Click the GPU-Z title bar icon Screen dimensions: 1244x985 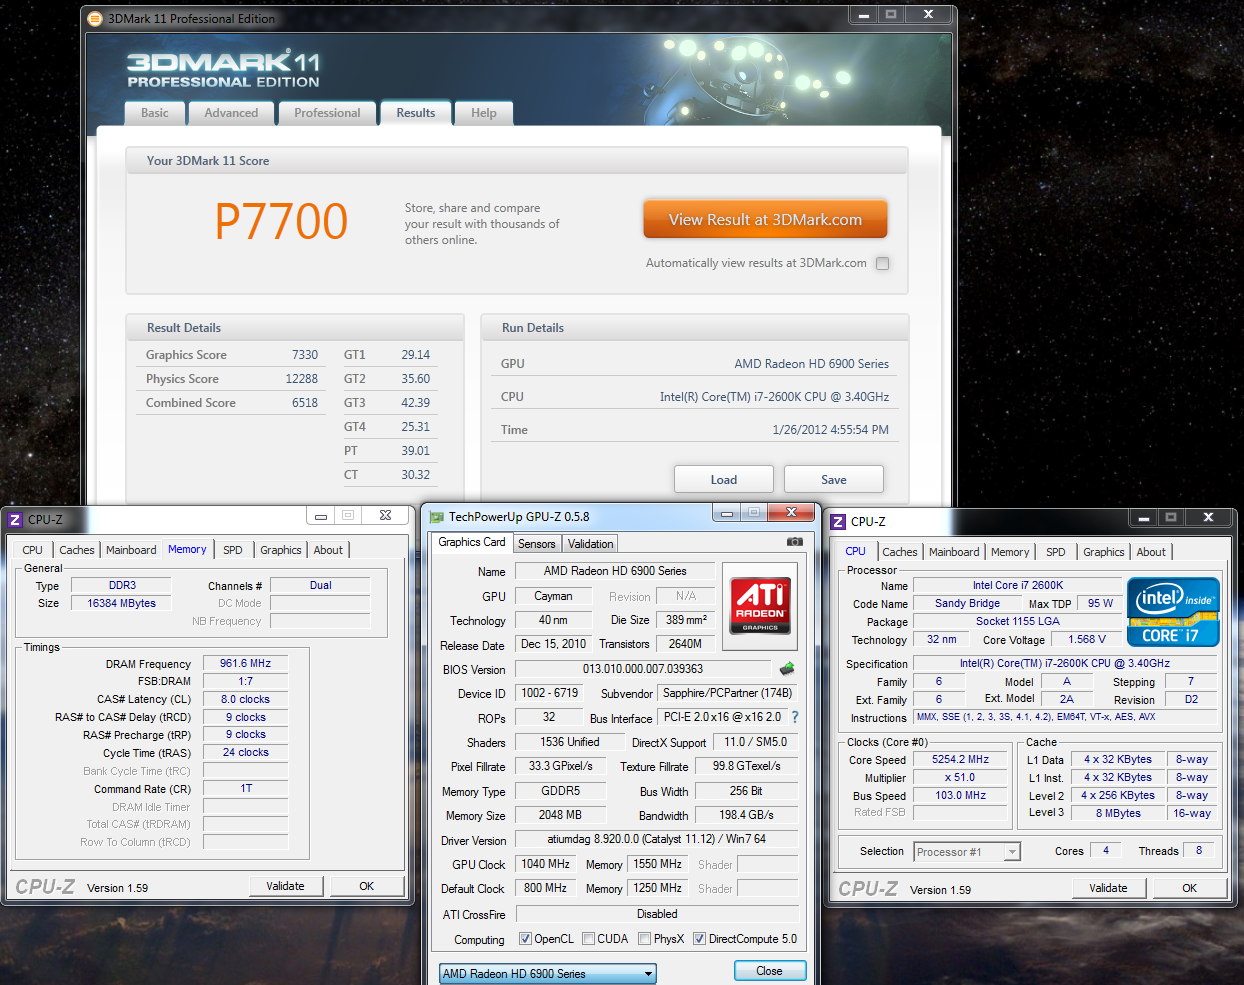coord(436,517)
